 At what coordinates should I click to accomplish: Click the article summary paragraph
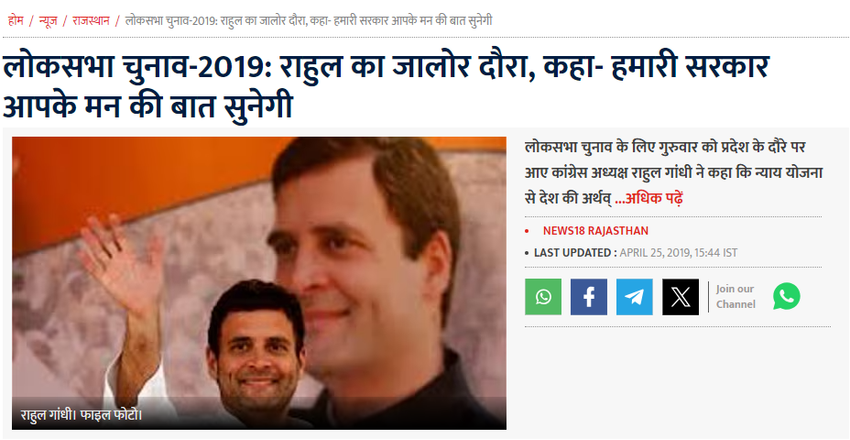coord(674,173)
